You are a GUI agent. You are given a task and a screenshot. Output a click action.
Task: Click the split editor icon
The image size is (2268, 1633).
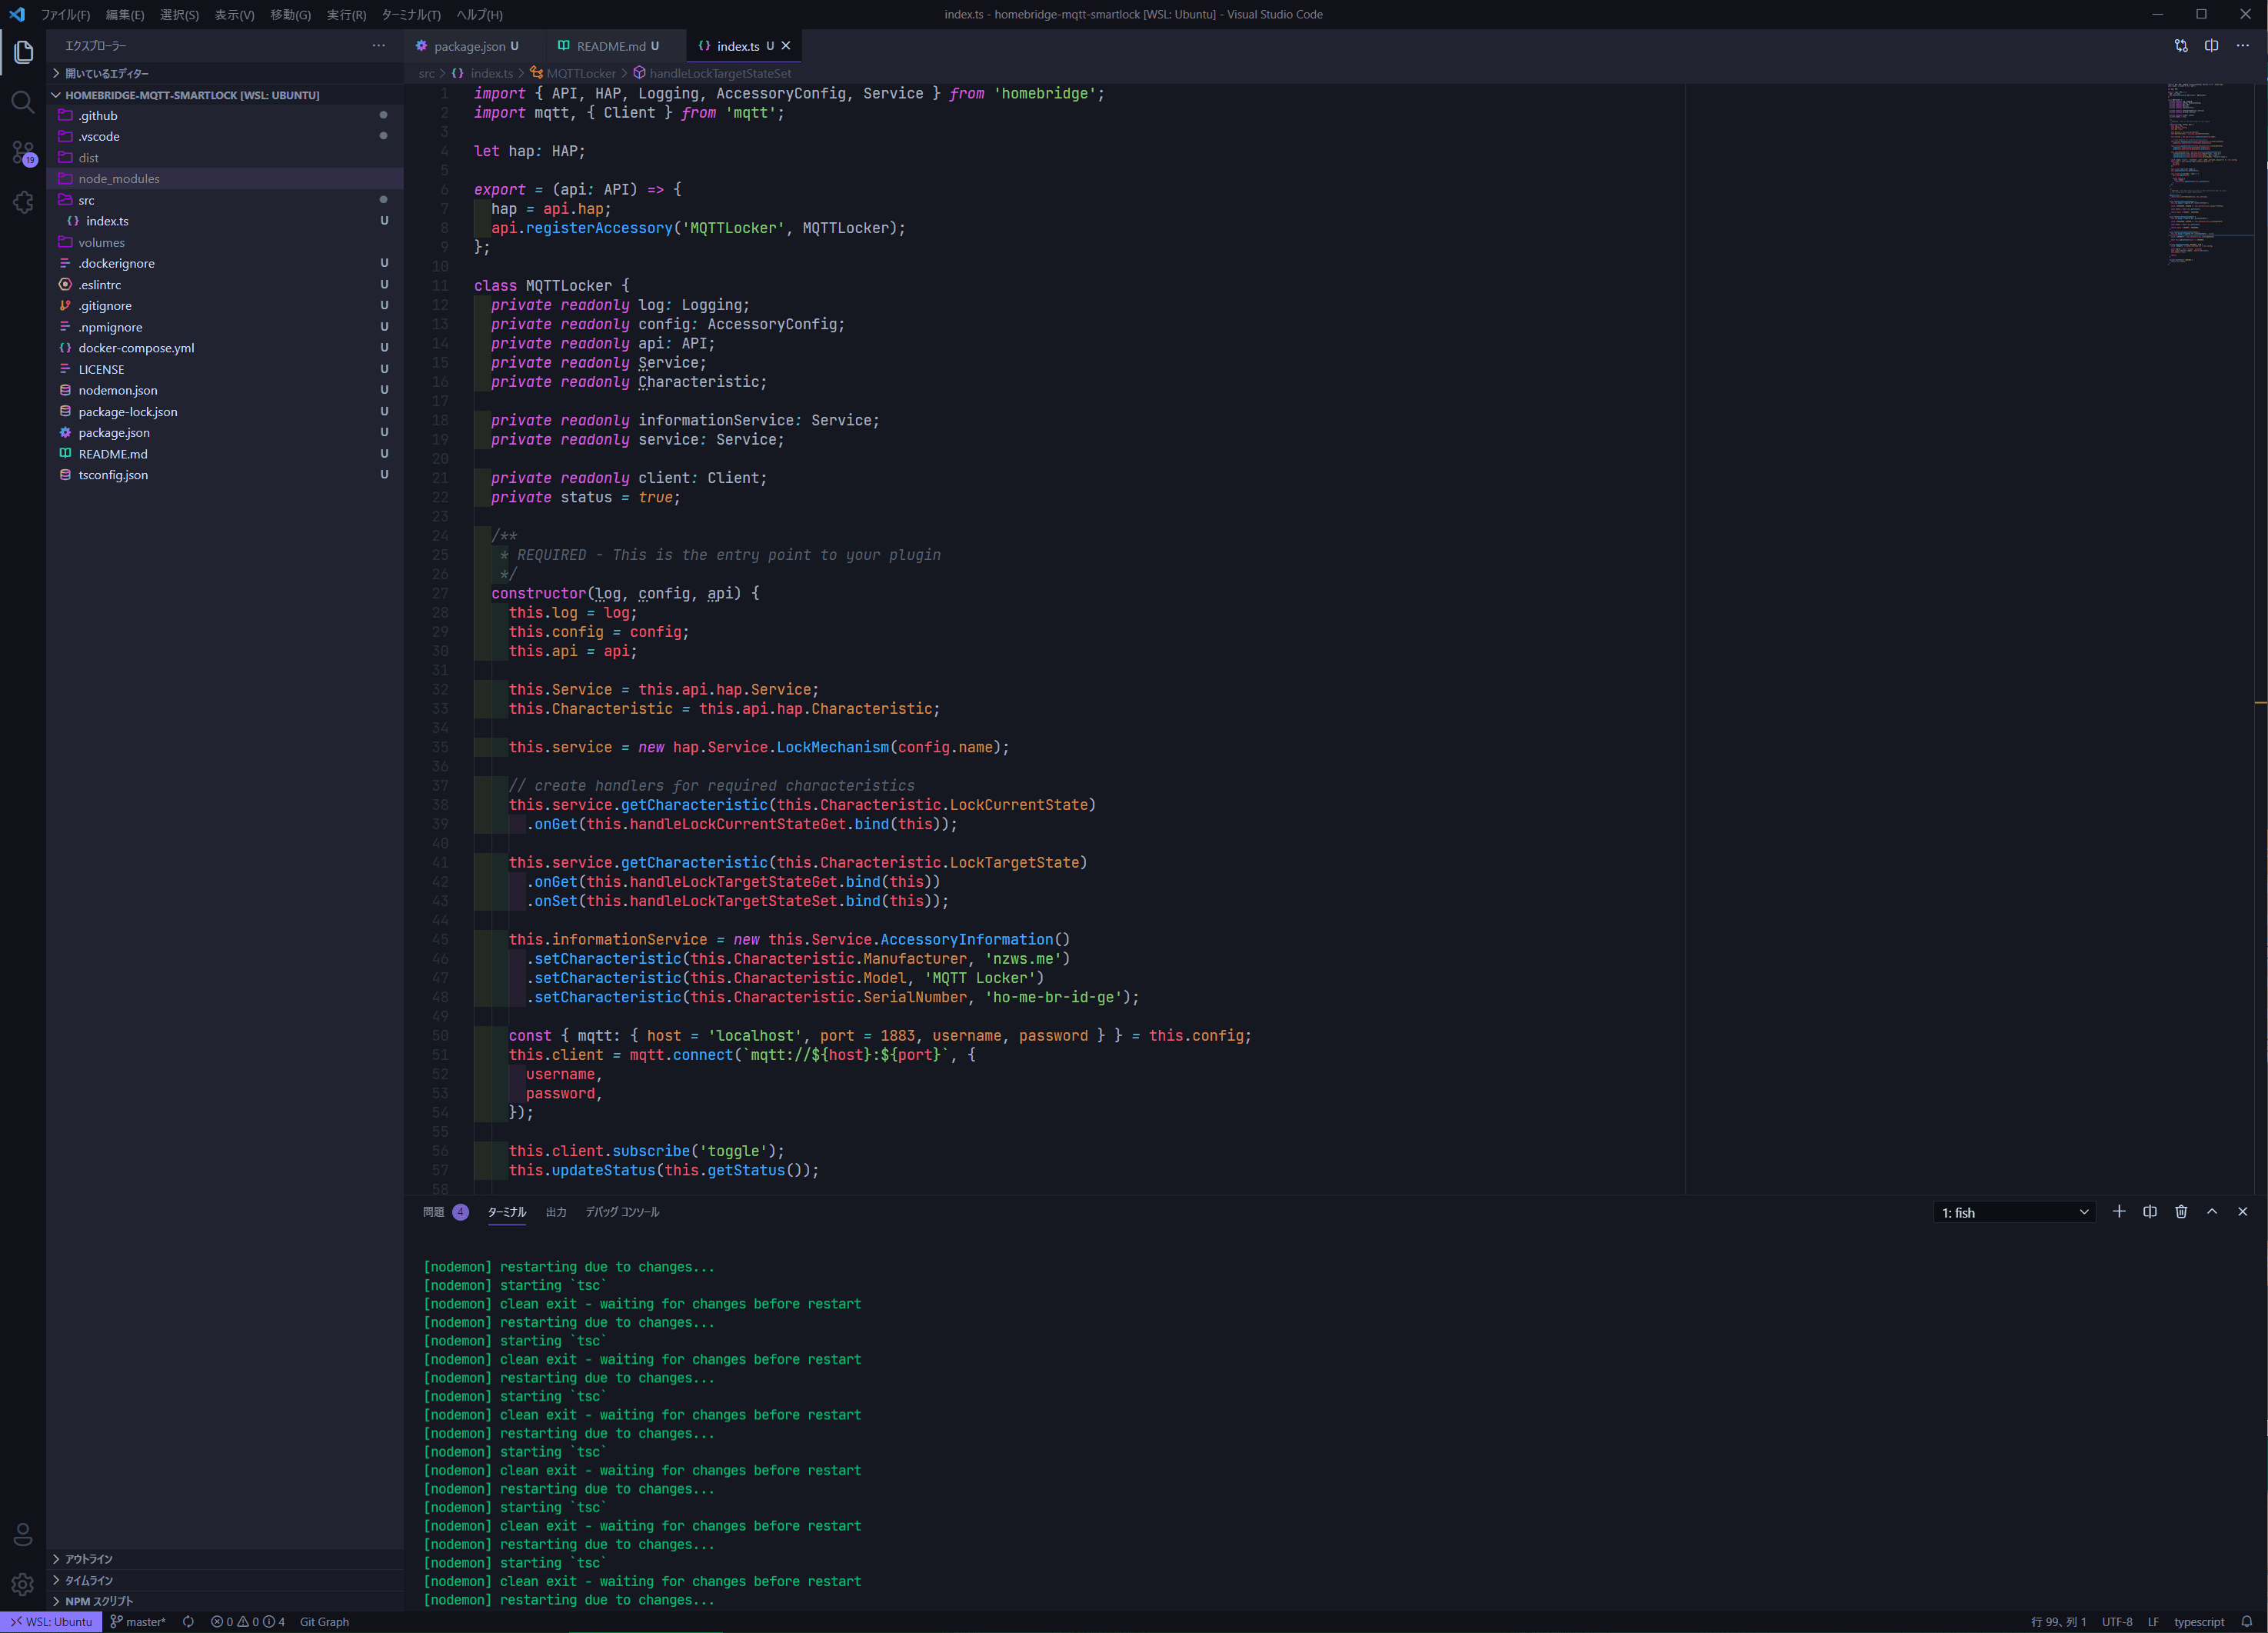coord(2211,46)
